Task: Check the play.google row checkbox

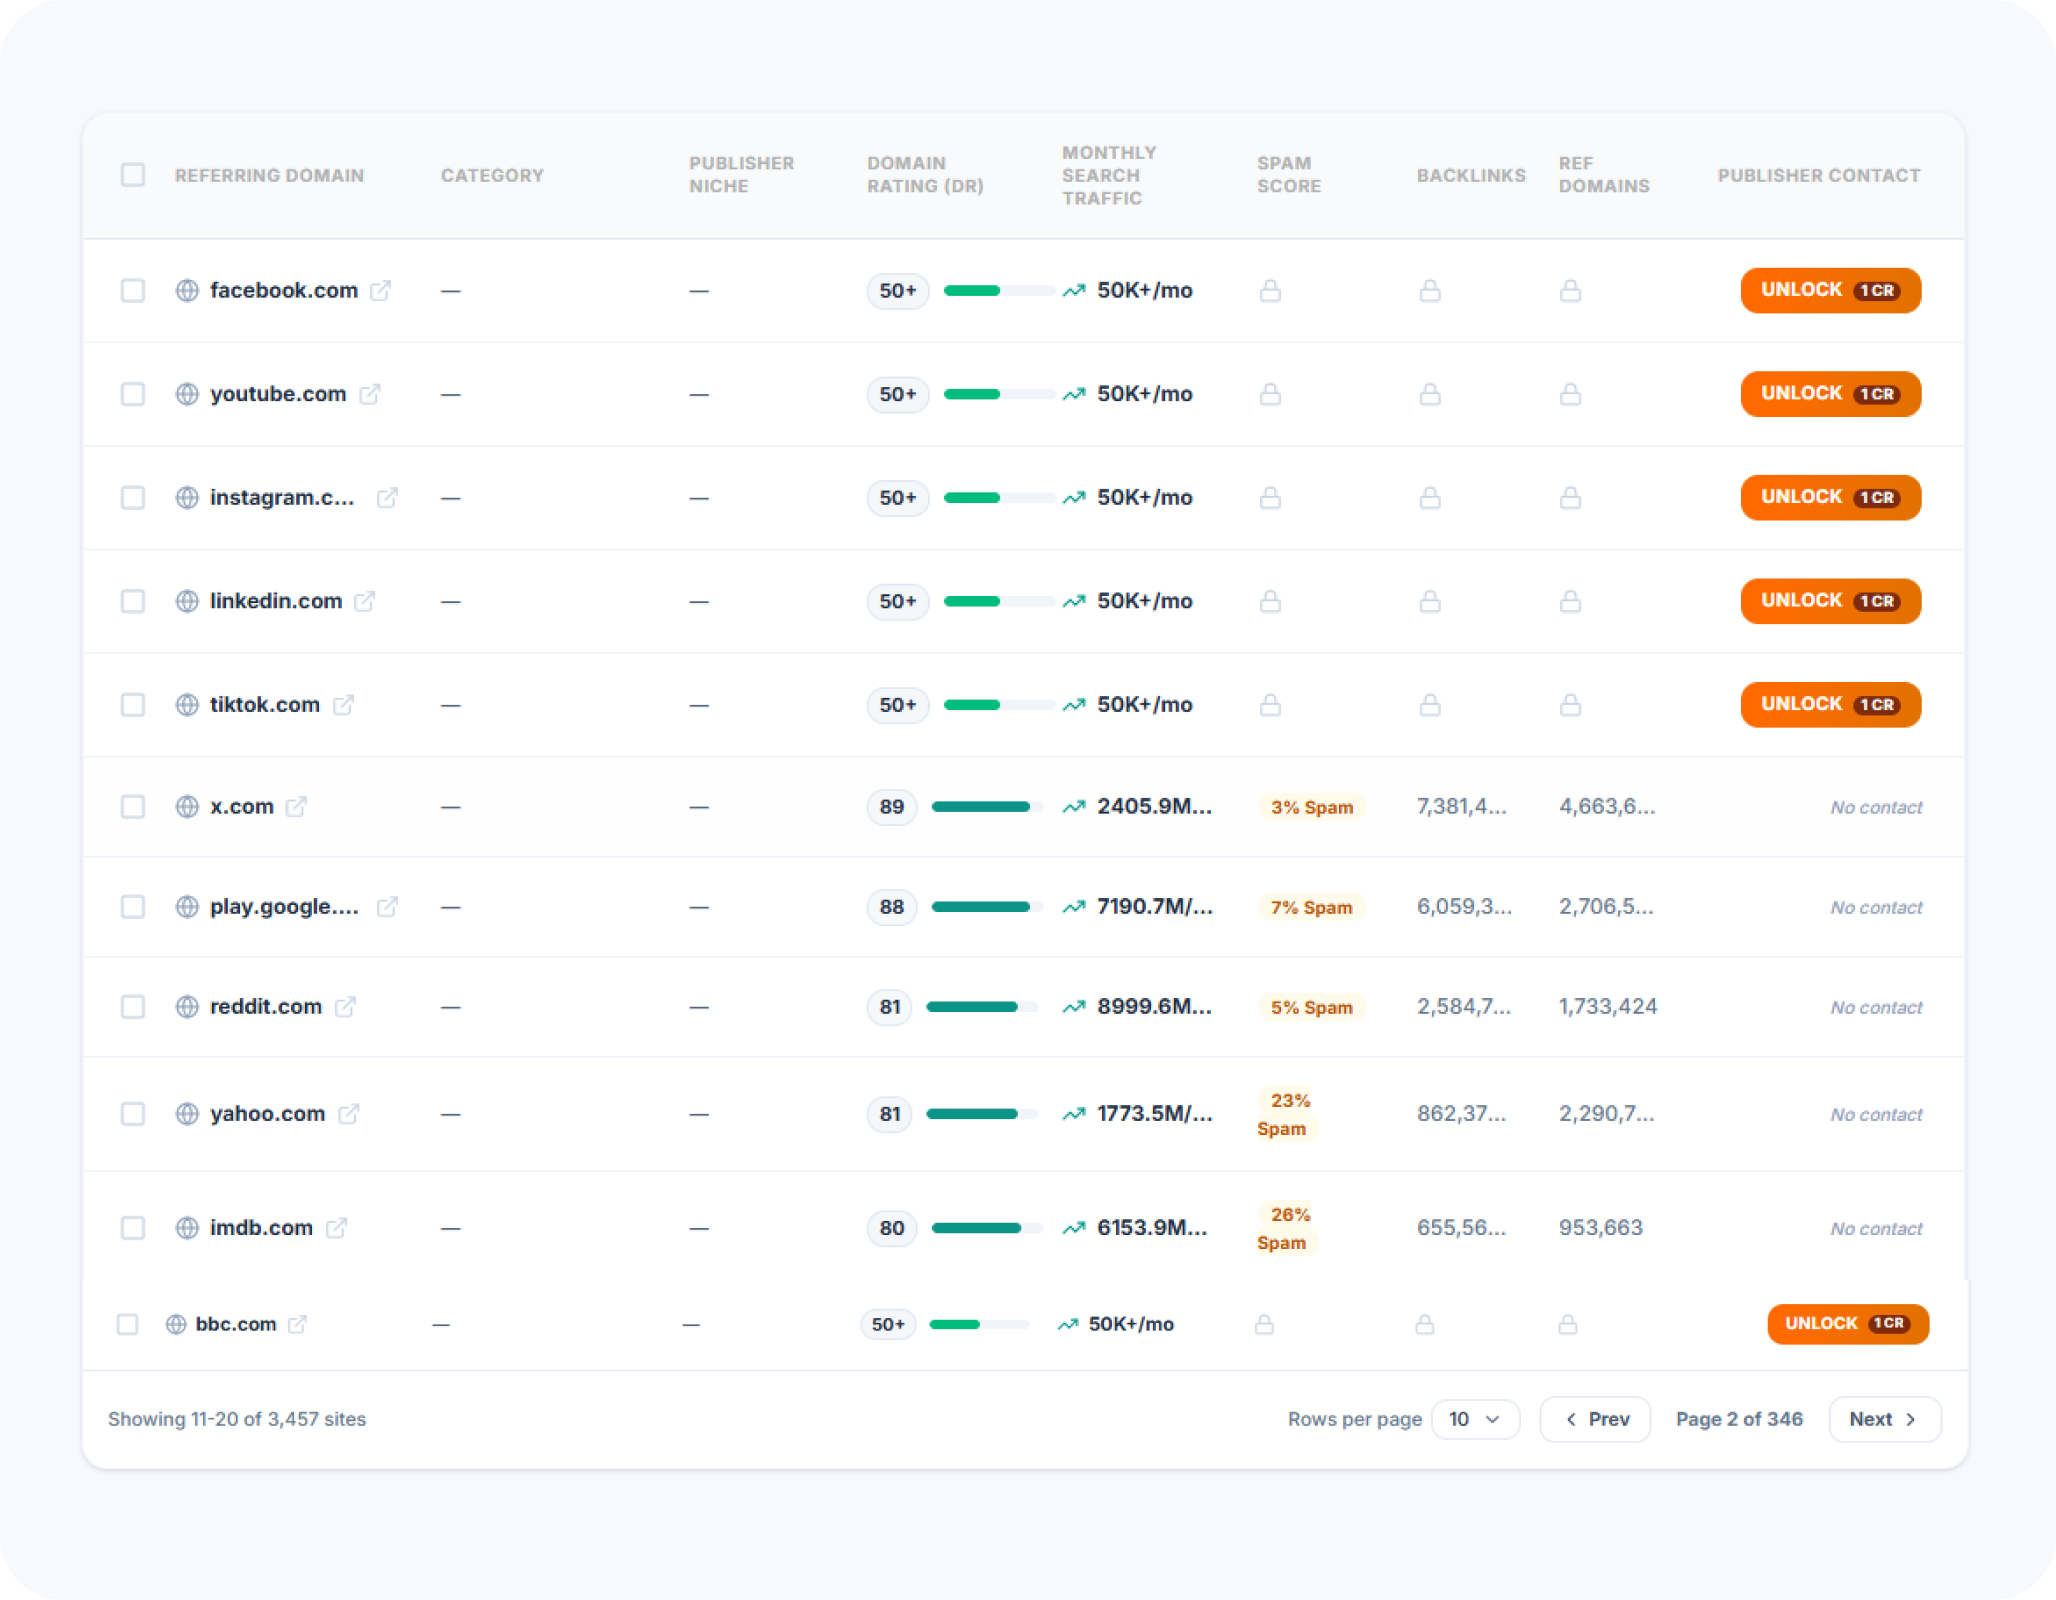Action: pyautogui.click(x=133, y=907)
